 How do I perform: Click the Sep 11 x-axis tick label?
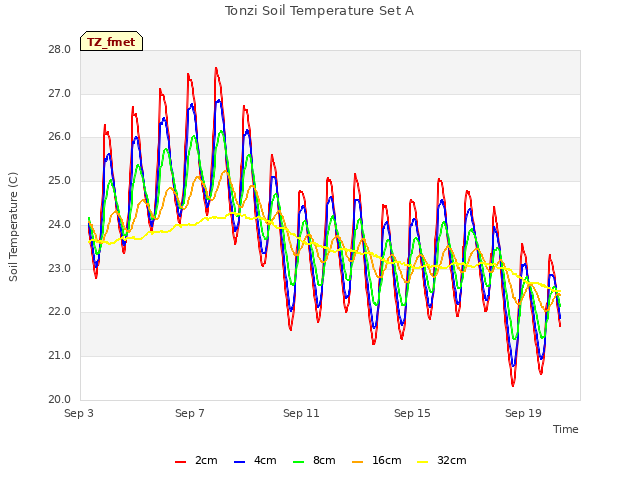pyautogui.click(x=301, y=413)
